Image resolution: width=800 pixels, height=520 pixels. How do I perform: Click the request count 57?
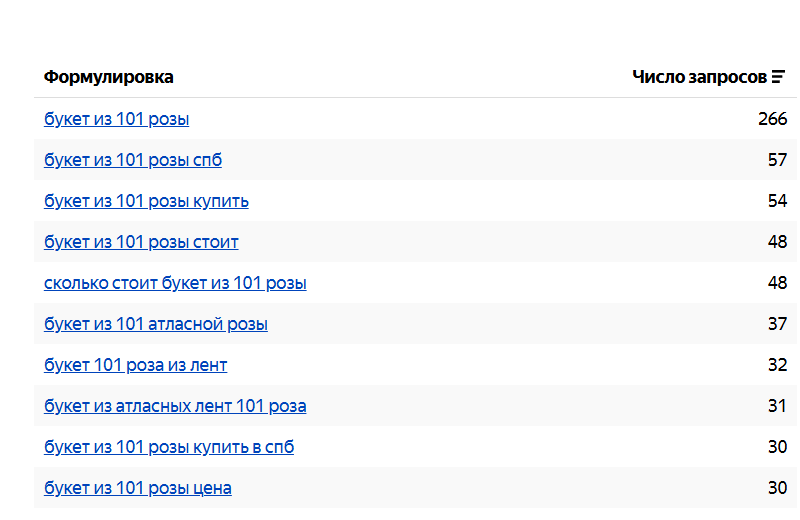777,160
